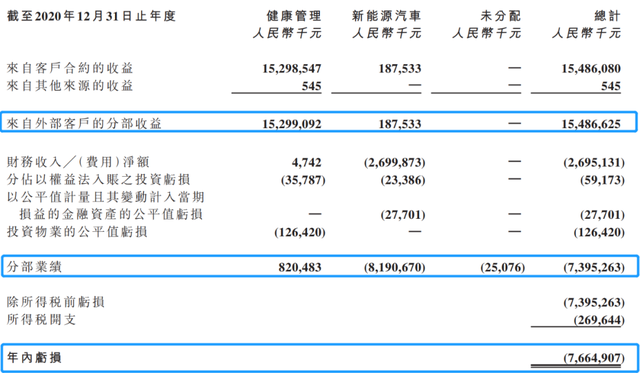Select the total value 15,486,080
640x373 pixels.
tap(591, 68)
